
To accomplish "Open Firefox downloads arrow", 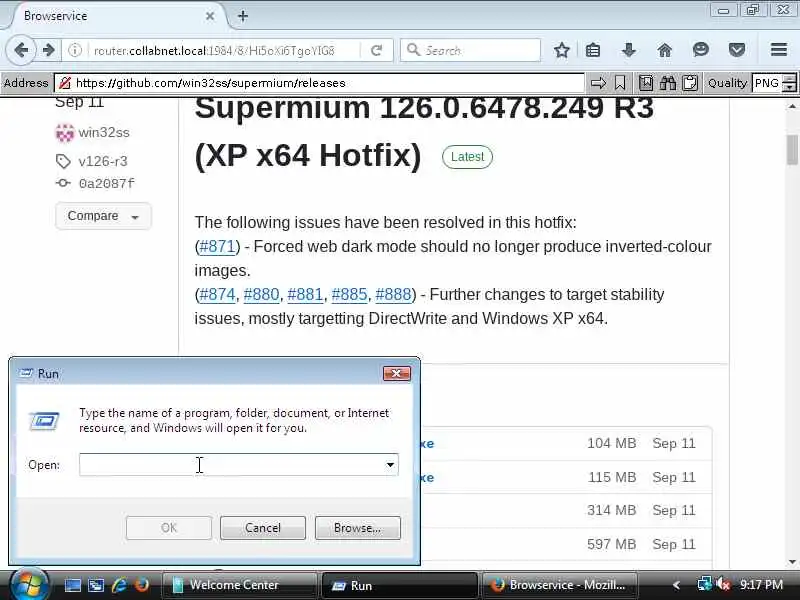I will pos(629,50).
